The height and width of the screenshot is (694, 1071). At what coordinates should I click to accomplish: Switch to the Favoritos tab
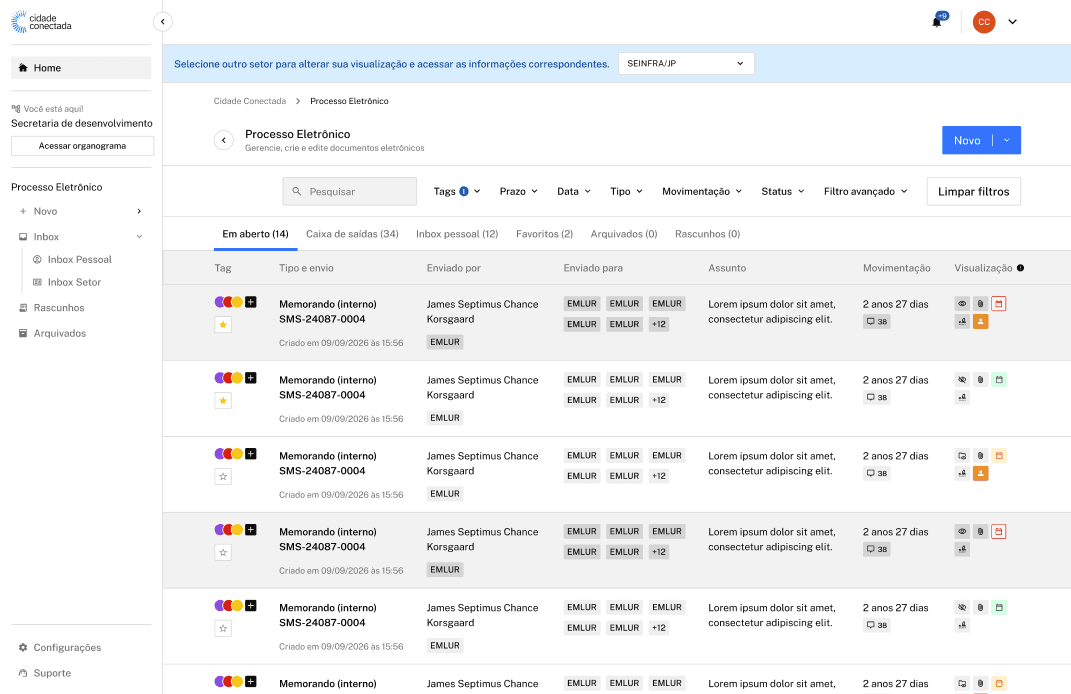(x=544, y=234)
